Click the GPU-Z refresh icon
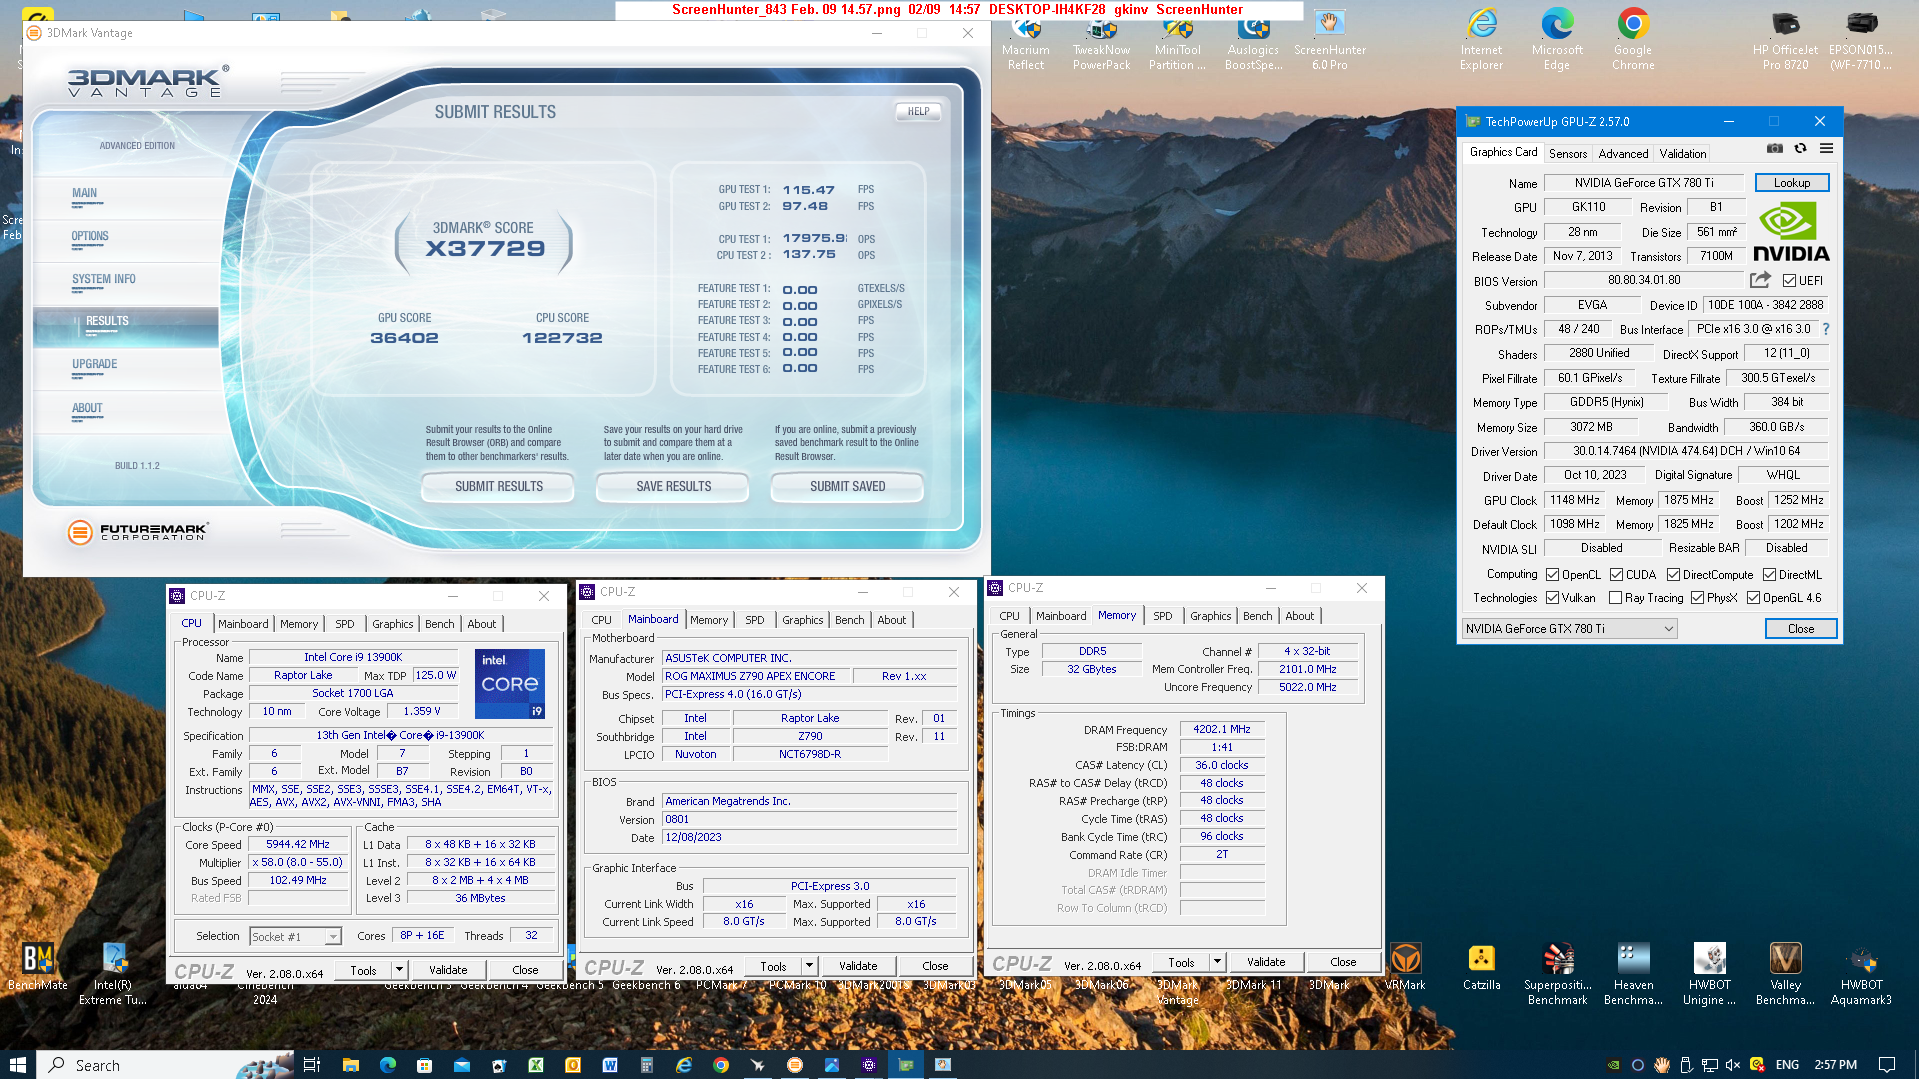This screenshot has height=1079, width=1919. [1800, 149]
